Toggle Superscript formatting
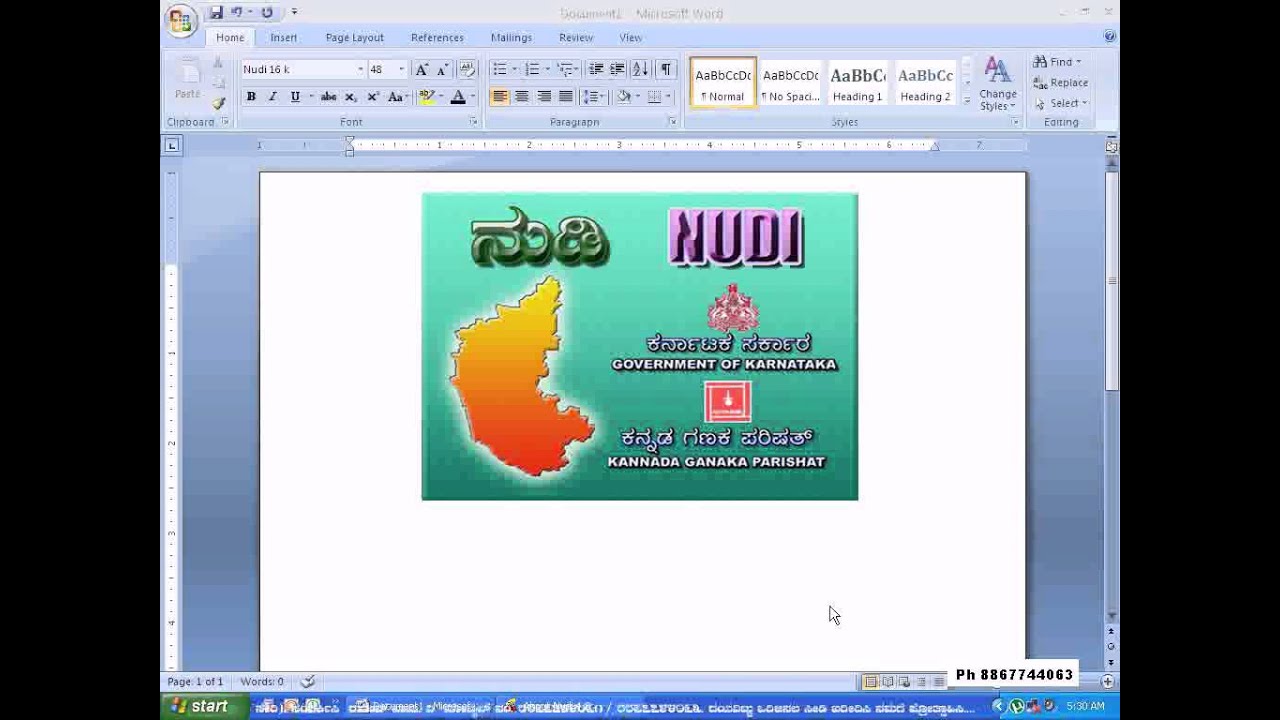The height and width of the screenshot is (720, 1280). pyautogui.click(x=373, y=97)
